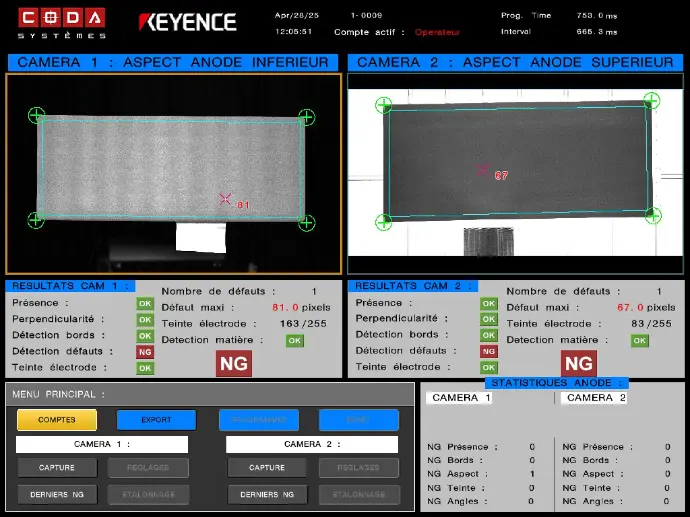This screenshot has width=690, height=517.
Task: Click the Cam 1 Teinte électrode OK indicator
Action: tap(145, 368)
